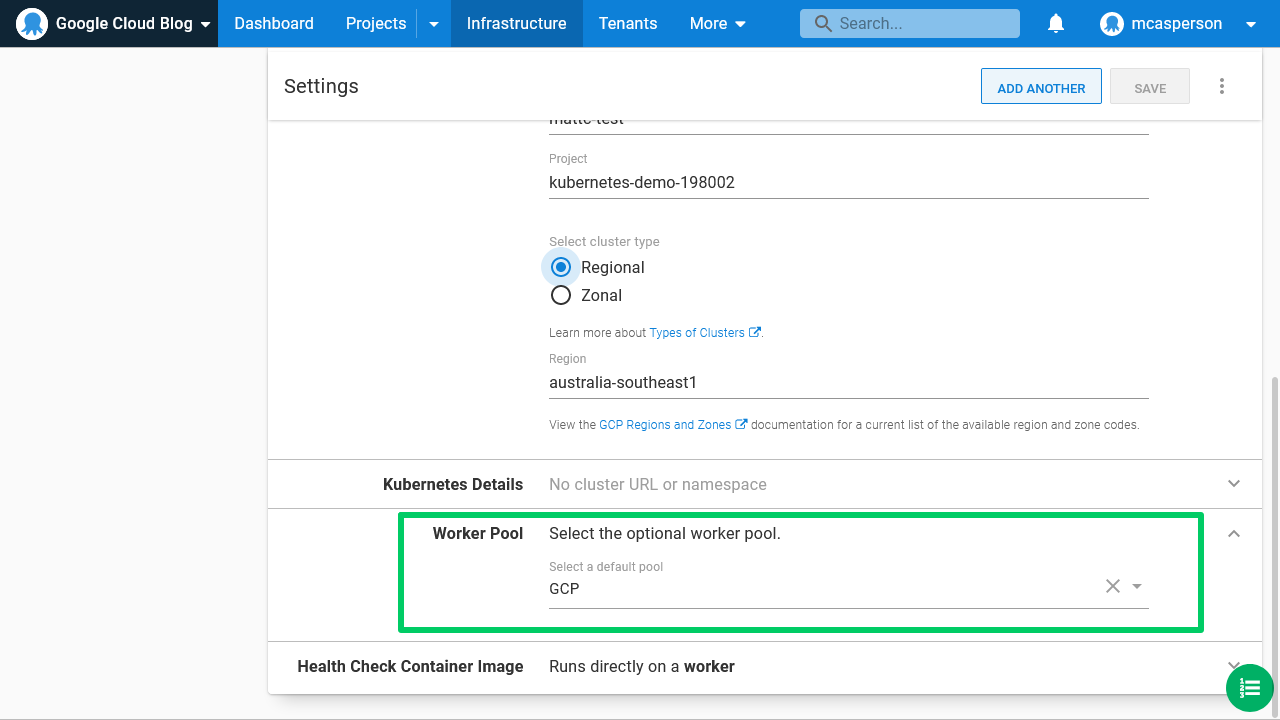Select the Zonal cluster type
This screenshot has width=1280, height=720.
pos(561,295)
